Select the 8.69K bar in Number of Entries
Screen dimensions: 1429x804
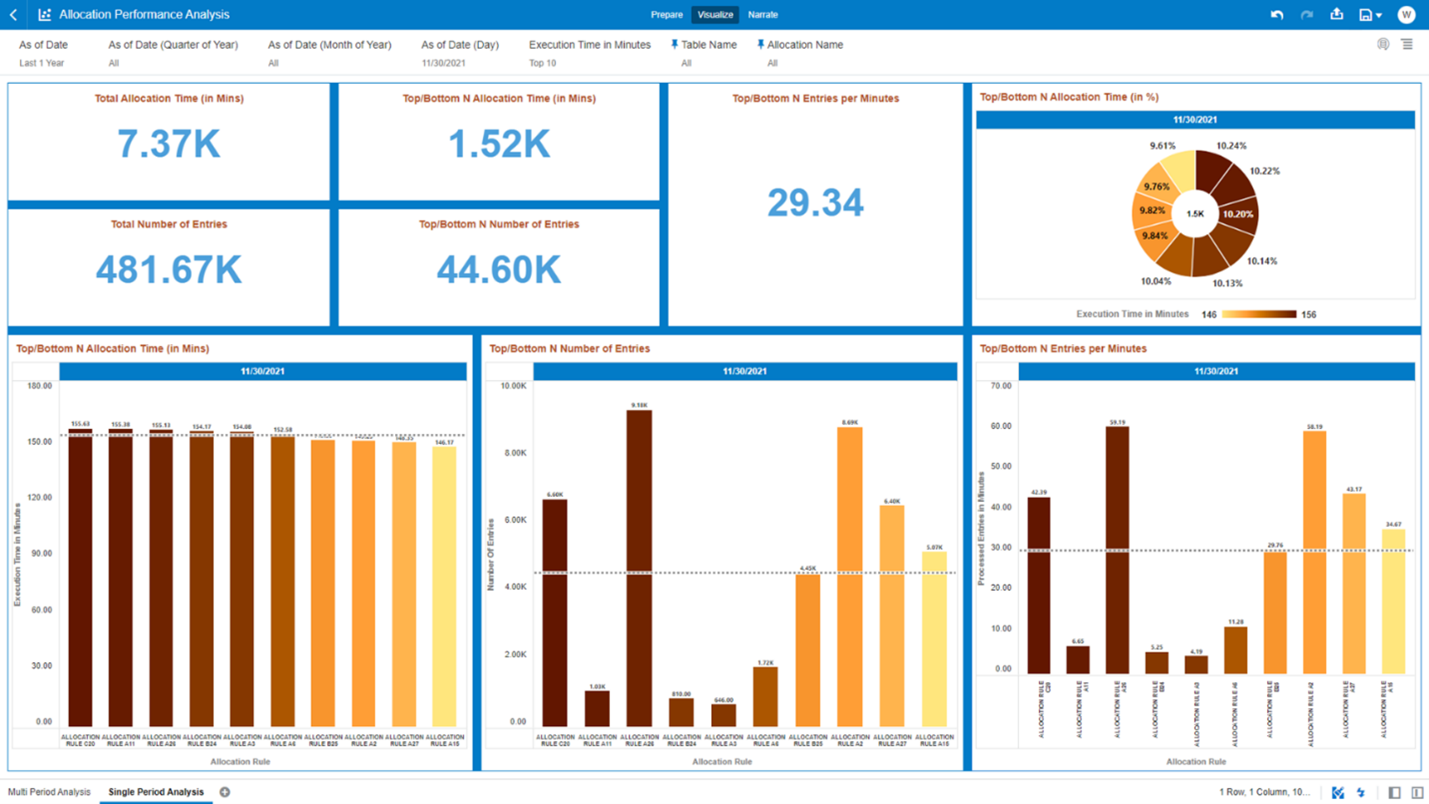850,577
